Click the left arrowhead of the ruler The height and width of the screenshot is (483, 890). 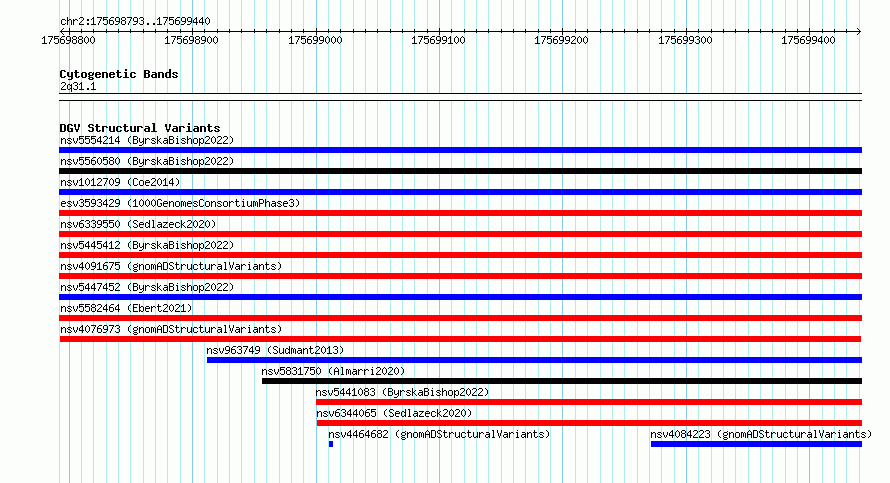coord(62,31)
